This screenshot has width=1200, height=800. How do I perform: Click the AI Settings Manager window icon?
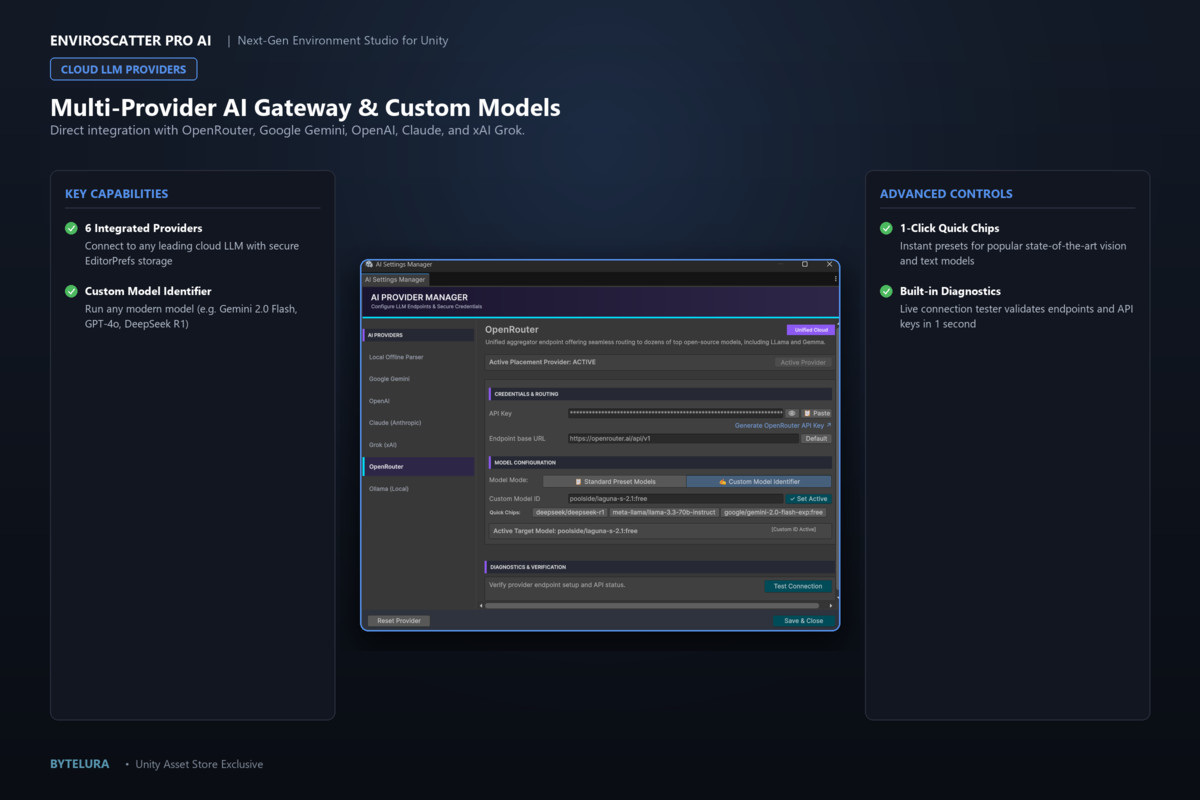point(369,264)
